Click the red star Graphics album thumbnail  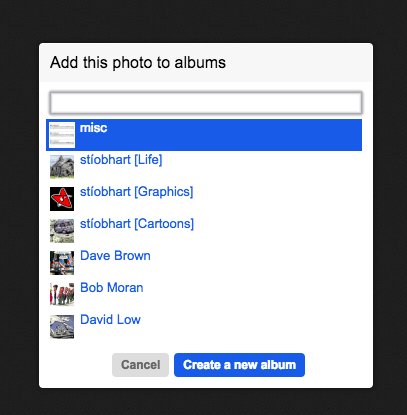click(62, 199)
